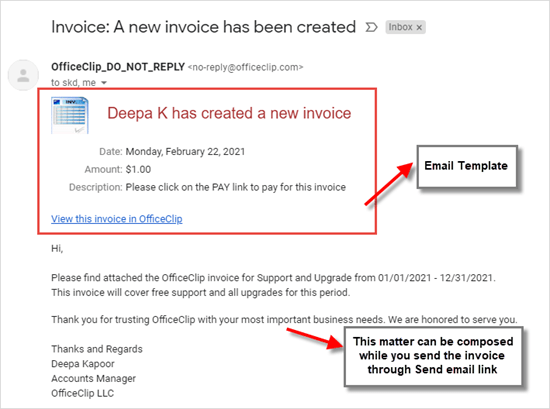Open 'View this invoice in OfficeClip' link
The height and width of the screenshot is (409, 550).
point(117,219)
